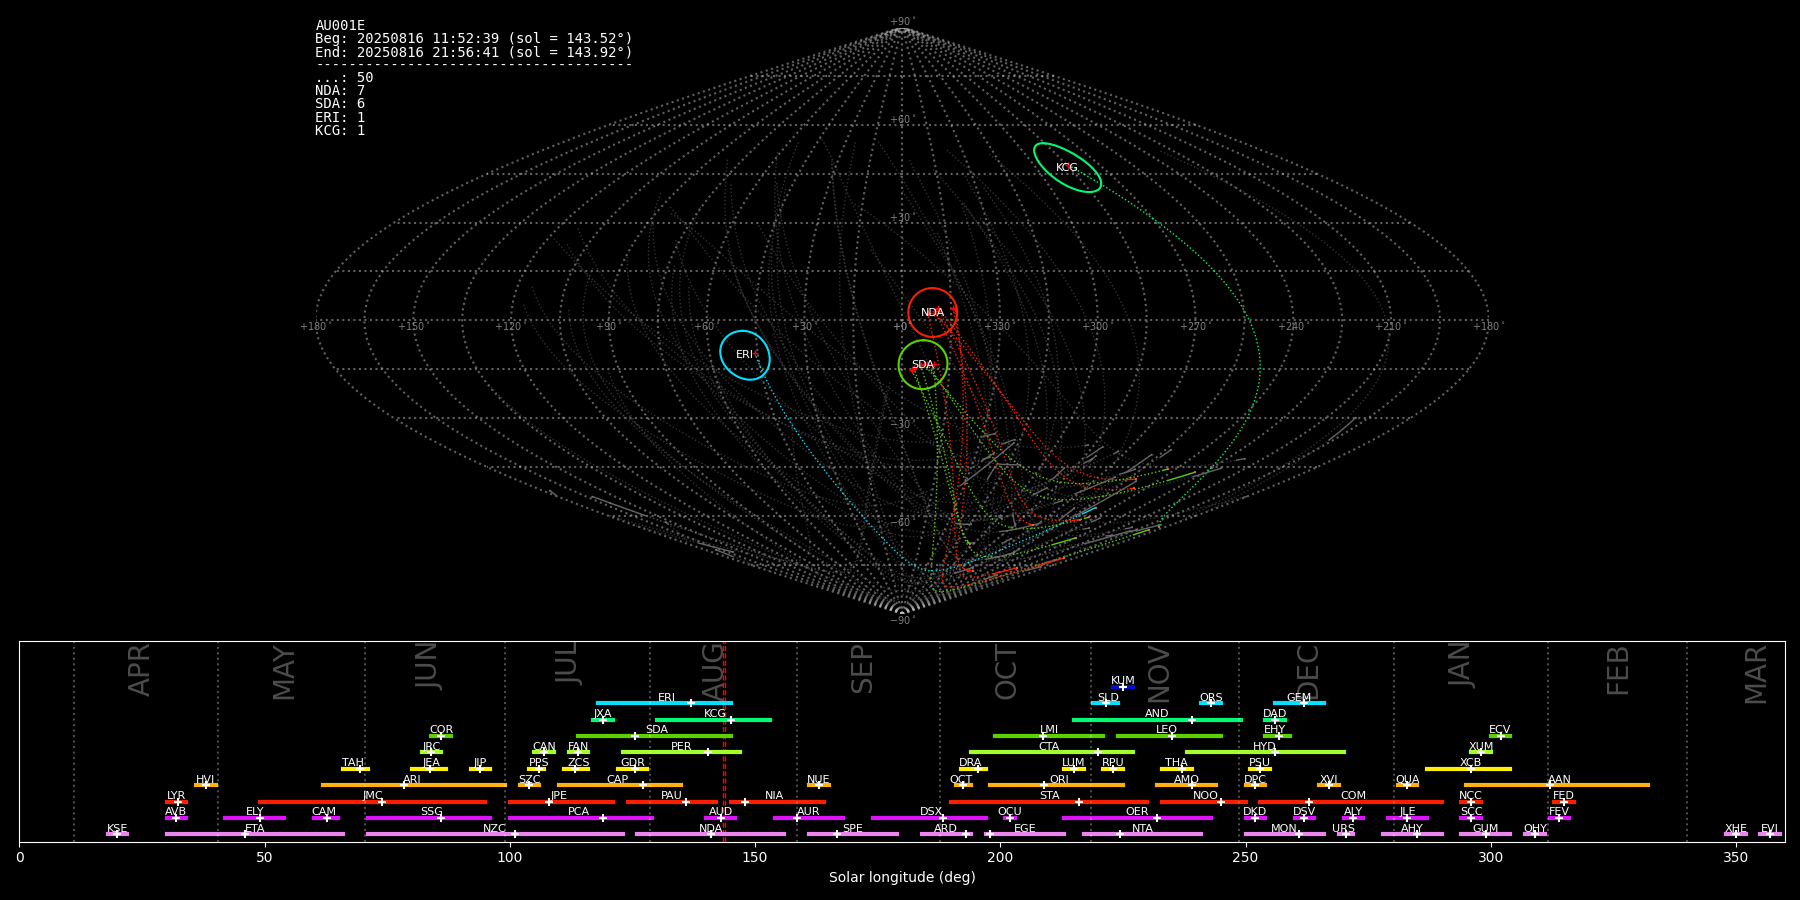Click the OER shower bar in timeline
1800x900 pixels.
point(1137,818)
